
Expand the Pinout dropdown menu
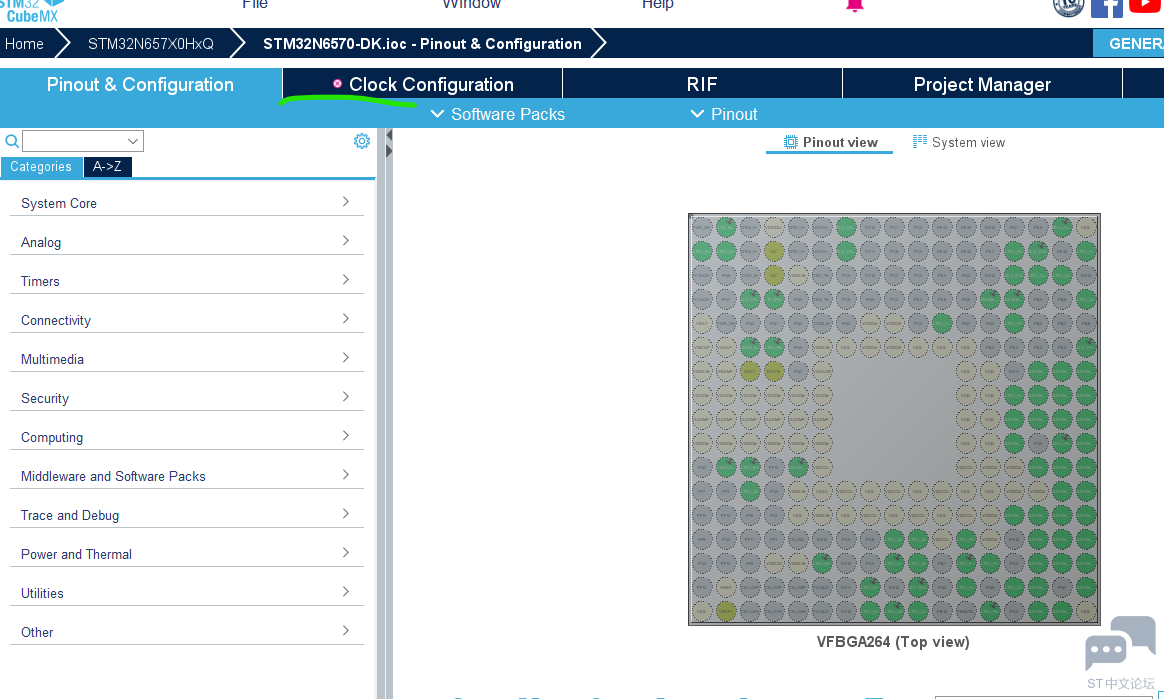724,114
